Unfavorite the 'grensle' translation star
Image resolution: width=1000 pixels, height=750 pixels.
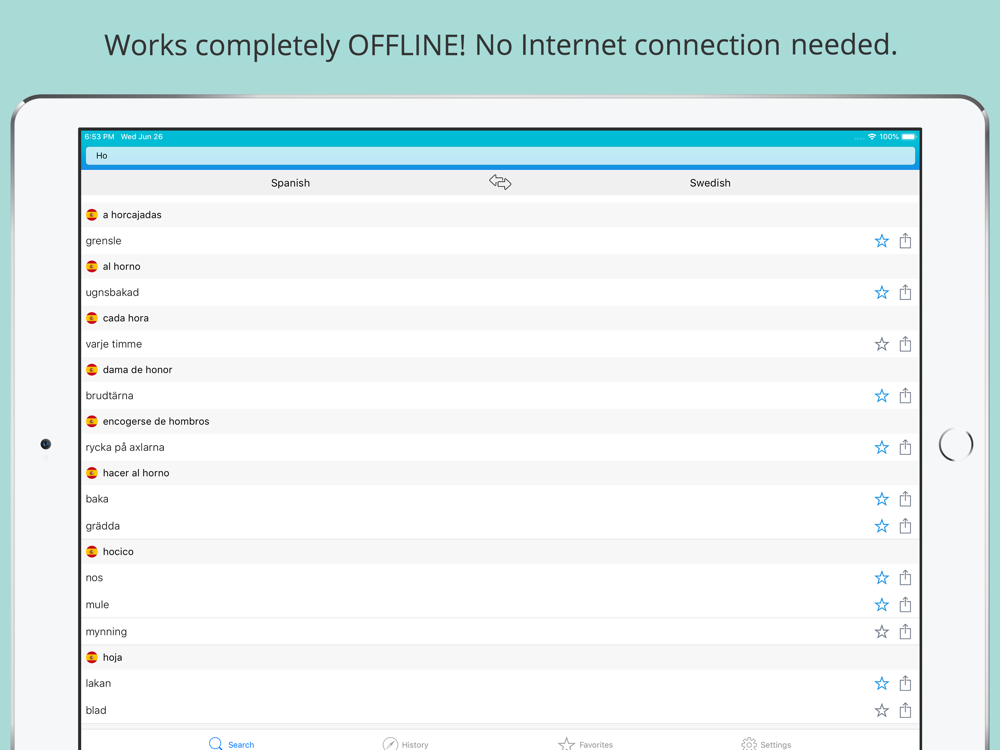881,241
